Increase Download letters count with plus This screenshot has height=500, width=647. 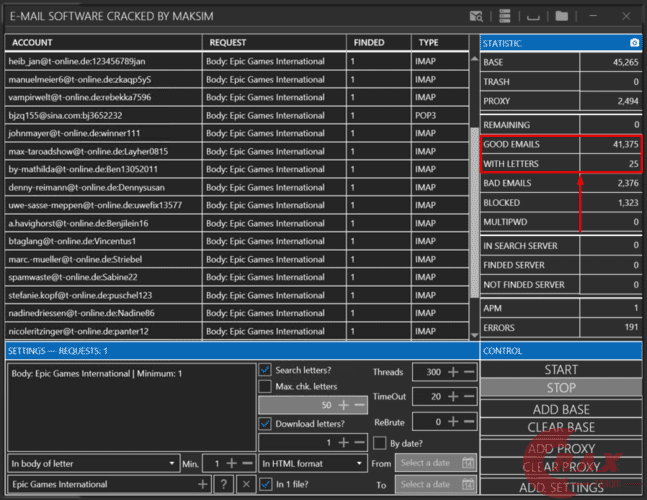click(343, 443)
